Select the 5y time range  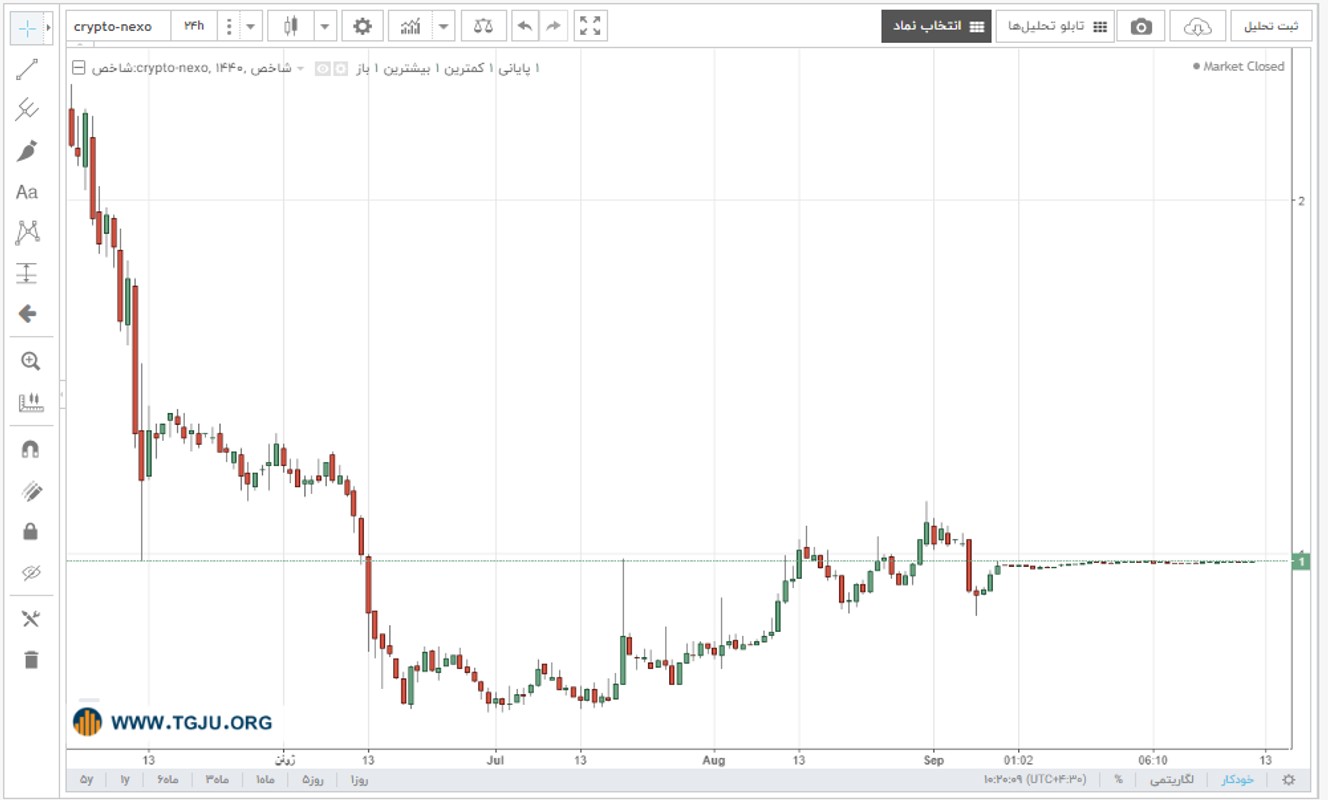pyautogui.click(x=87, y=779)
